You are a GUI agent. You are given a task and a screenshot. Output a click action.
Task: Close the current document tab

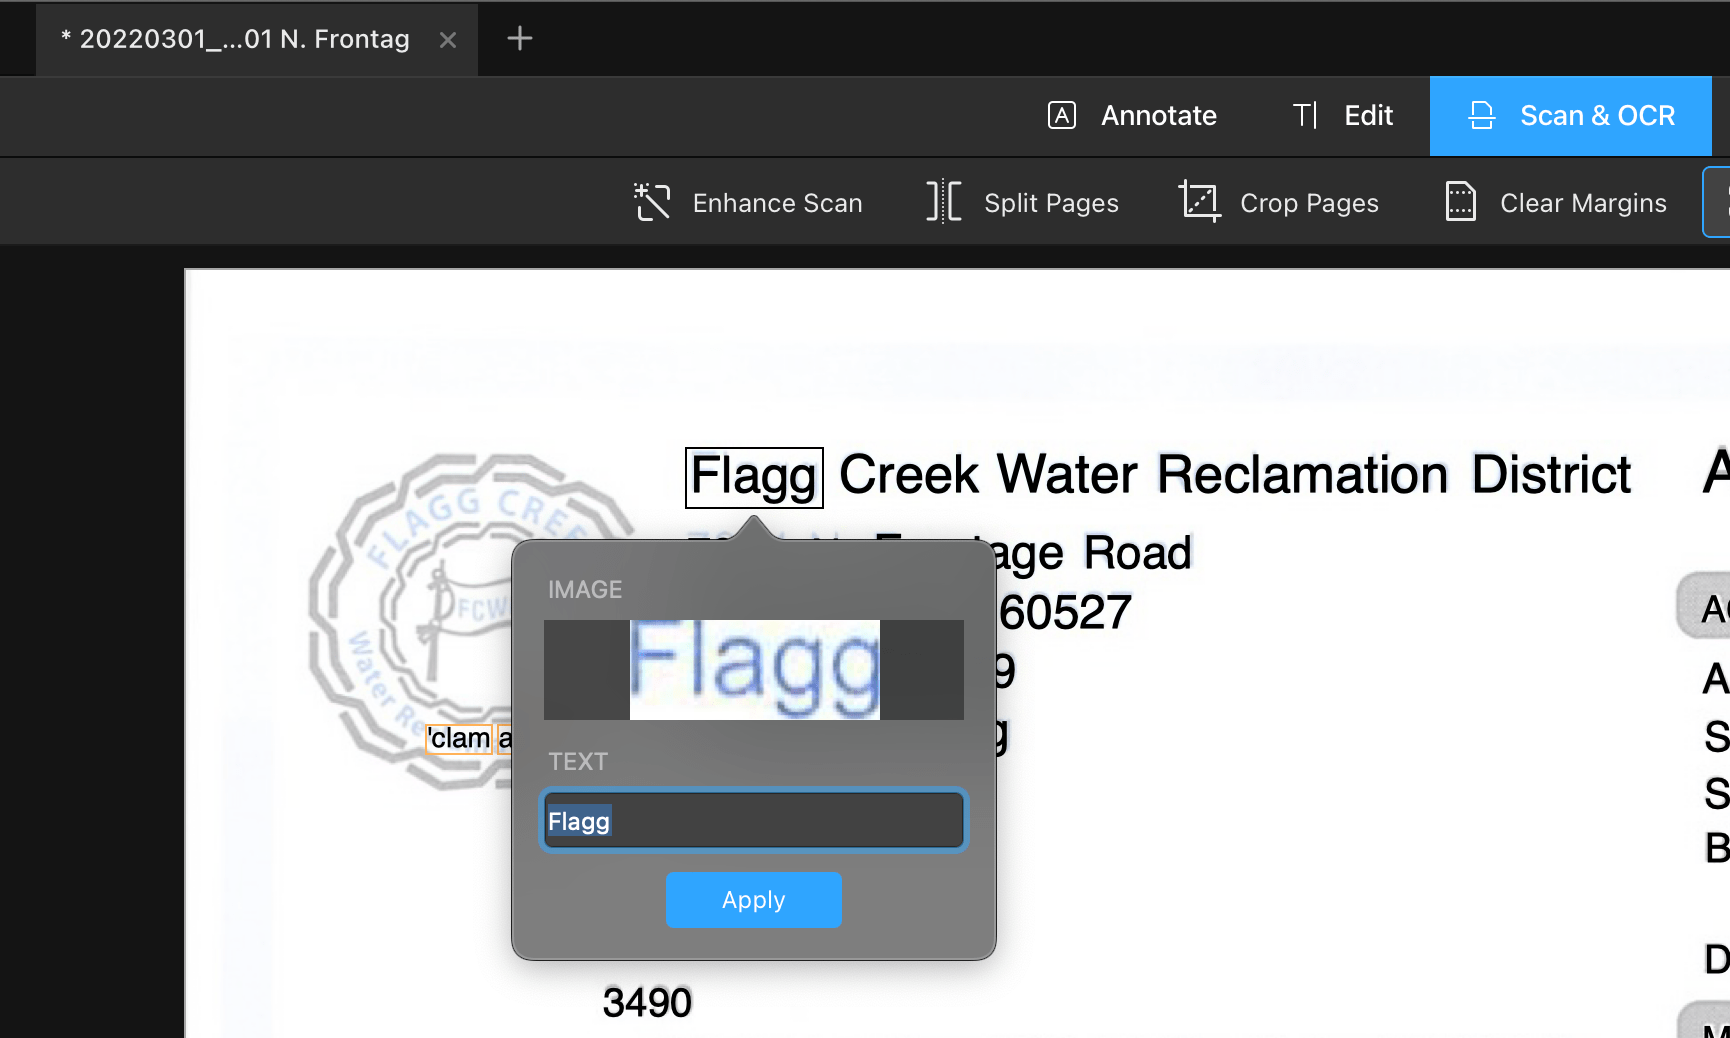[446, 39]
